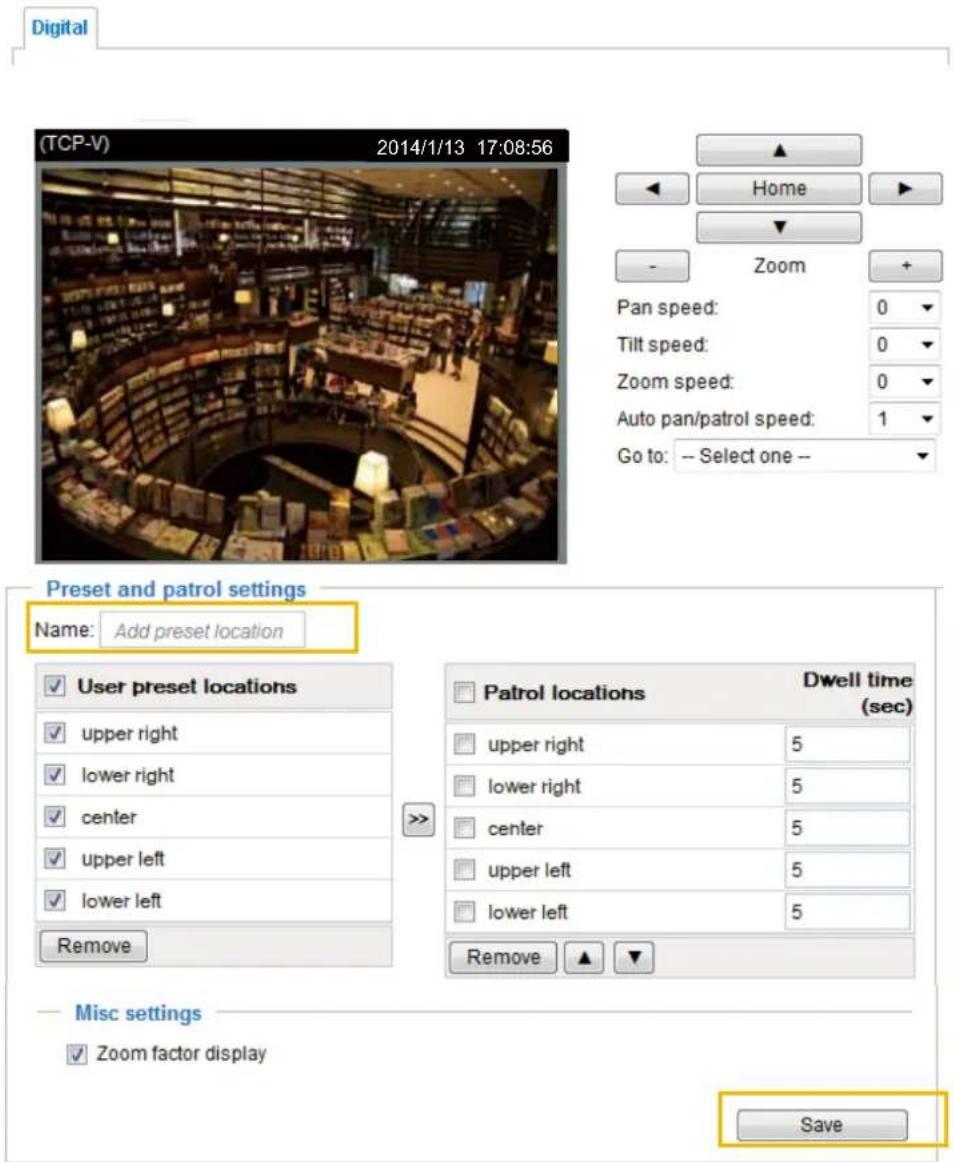This screenshot has height=1162, width=954.
Task: Pan right with the right arrow button
Action: tap(905, 189)
